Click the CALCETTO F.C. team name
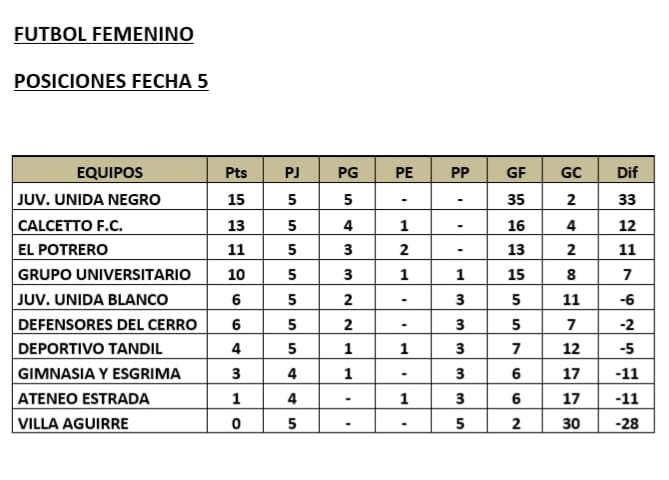This screenshot has height=480, width=669. pos(69,224)
